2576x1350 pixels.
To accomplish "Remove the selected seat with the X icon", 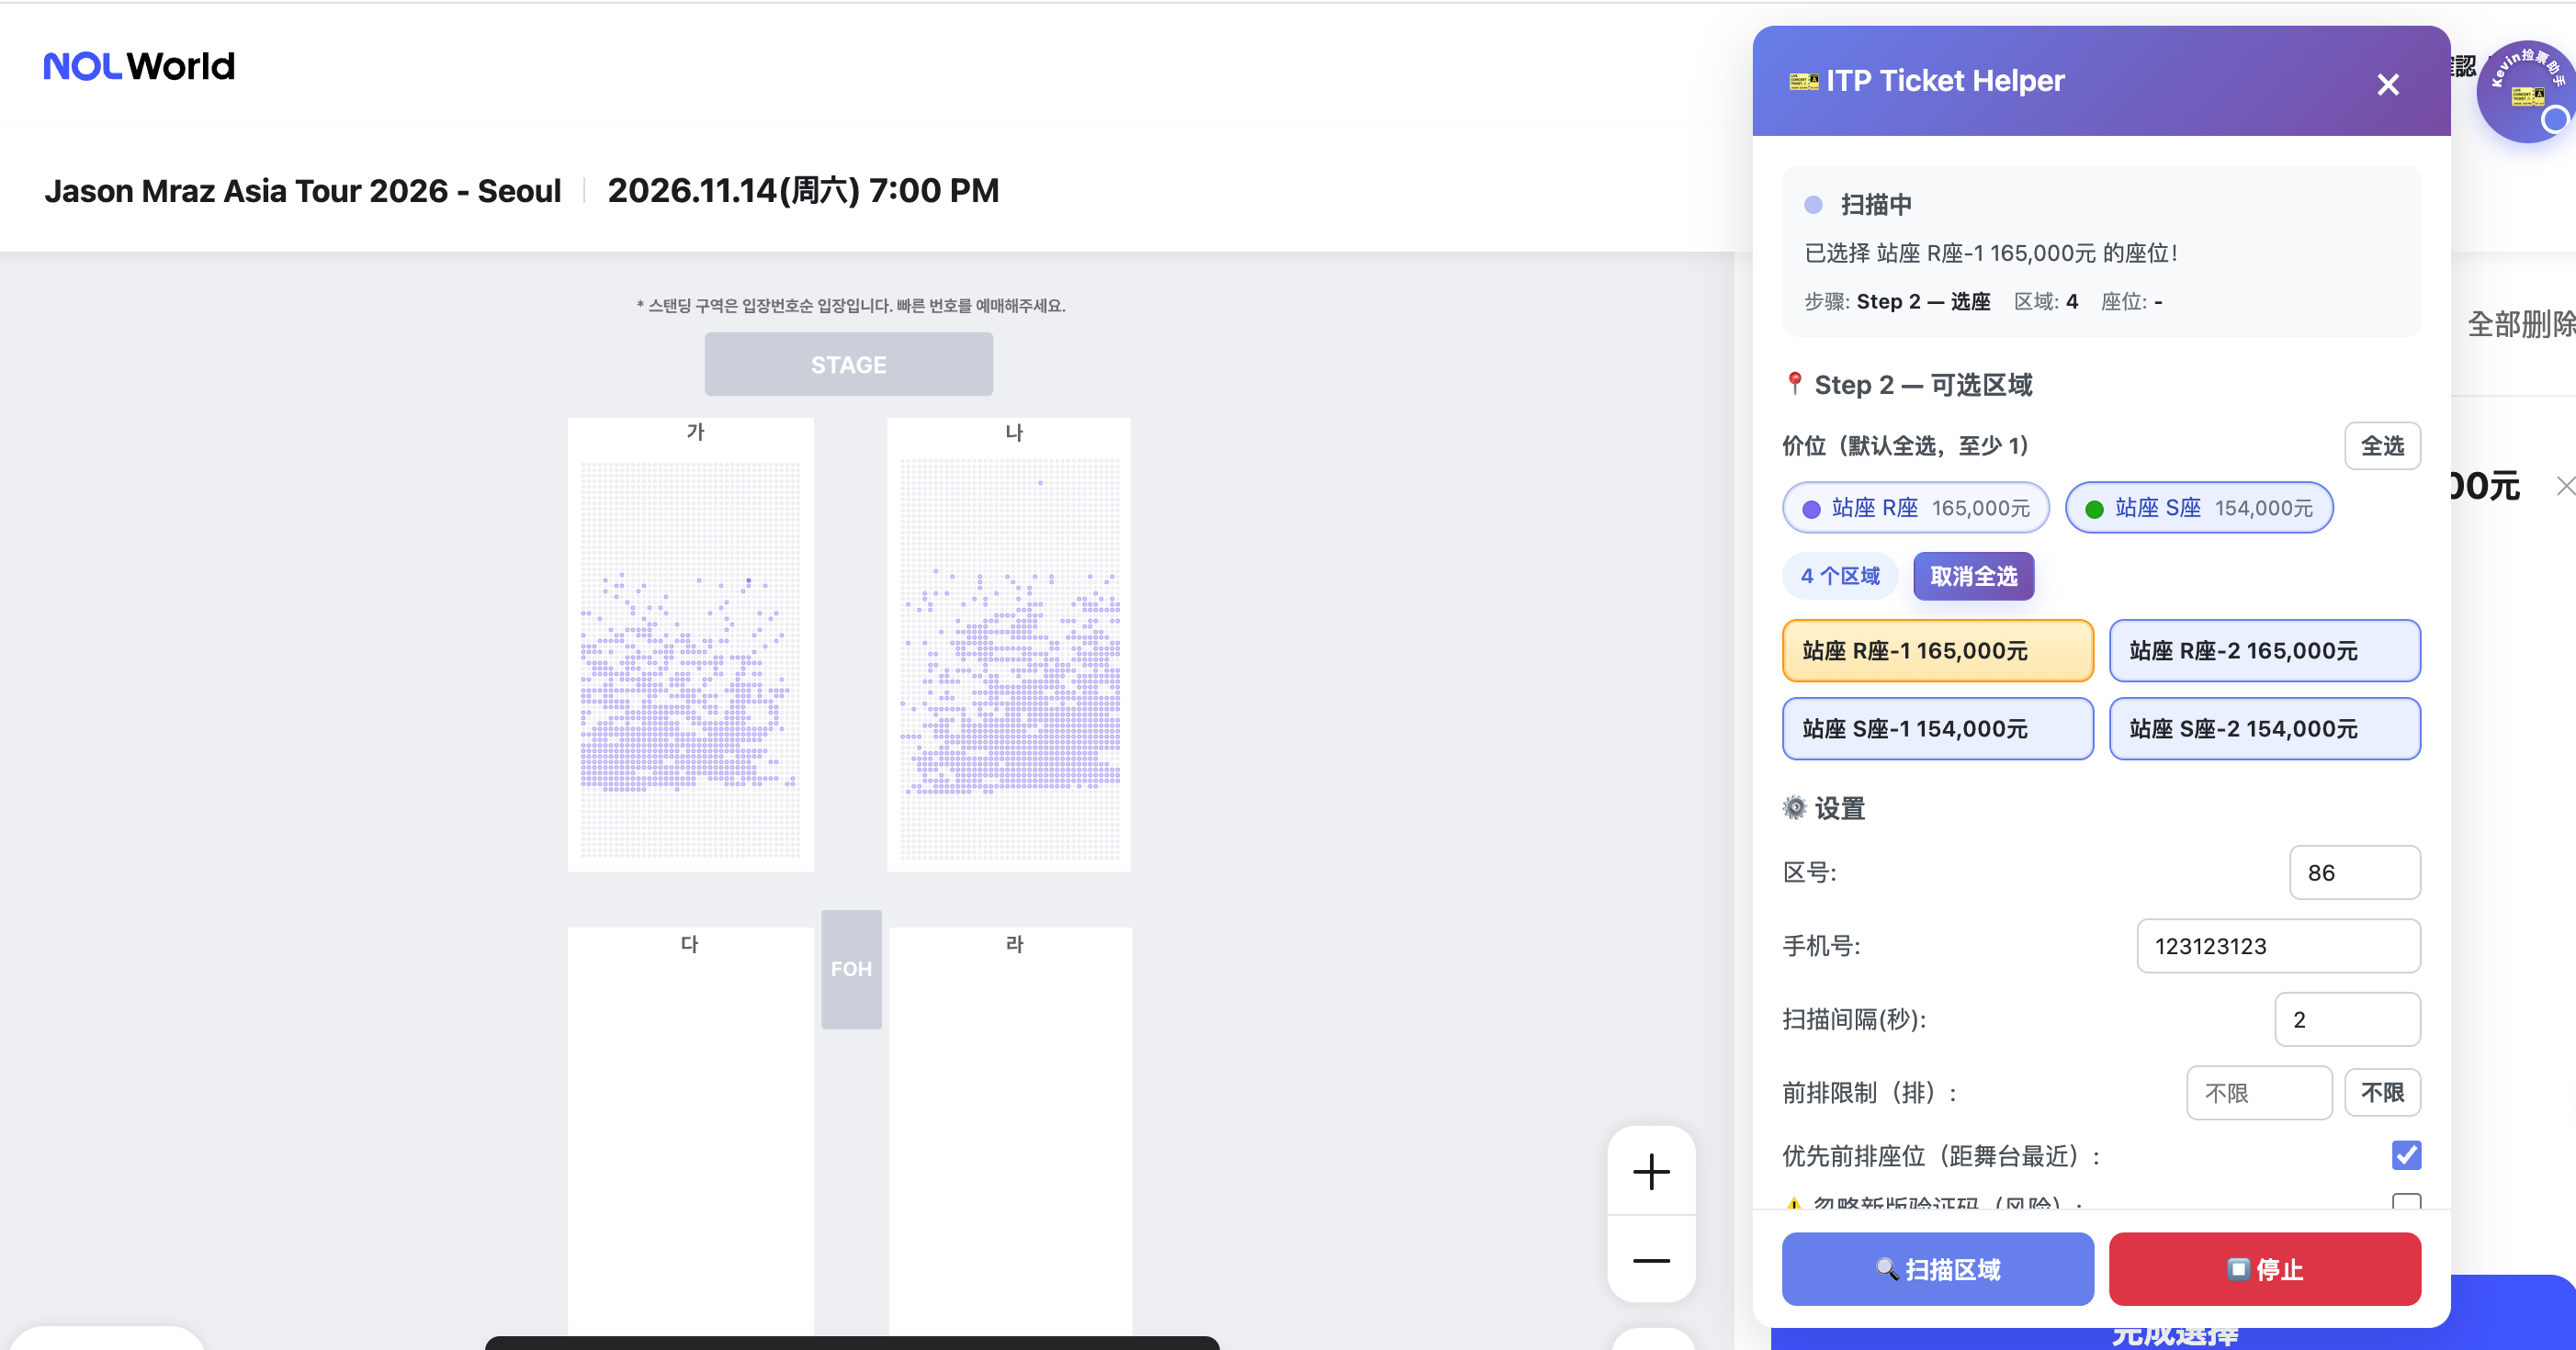I will pyautogui.click(x=2565, y=486).
